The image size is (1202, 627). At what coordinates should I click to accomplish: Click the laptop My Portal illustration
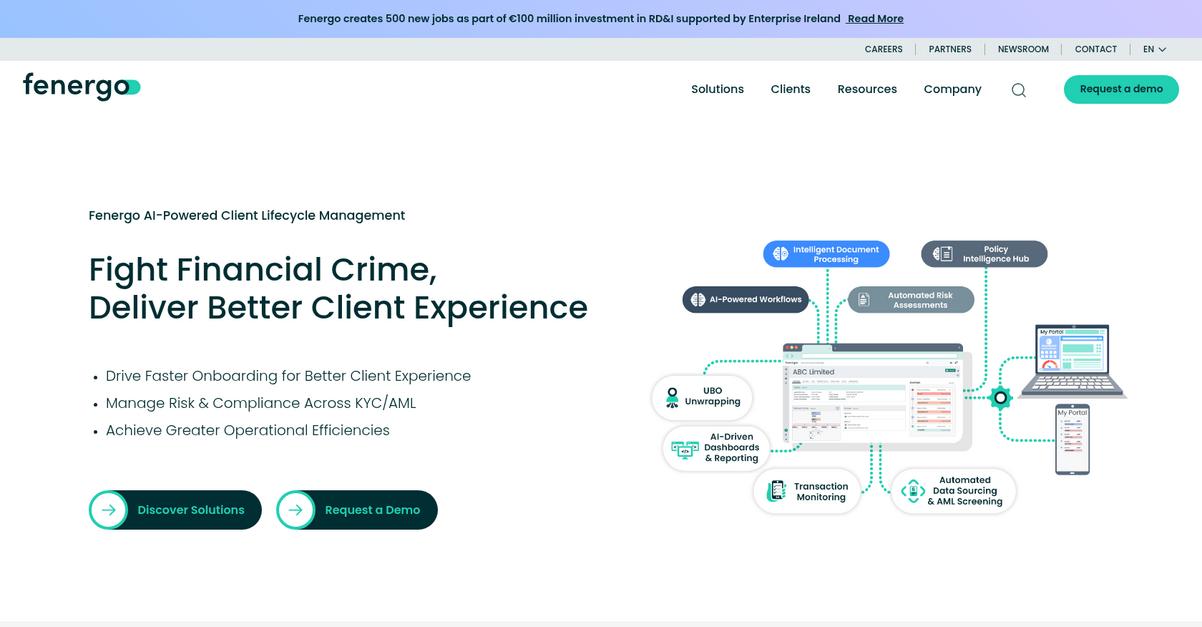[x=1073, y=362]
